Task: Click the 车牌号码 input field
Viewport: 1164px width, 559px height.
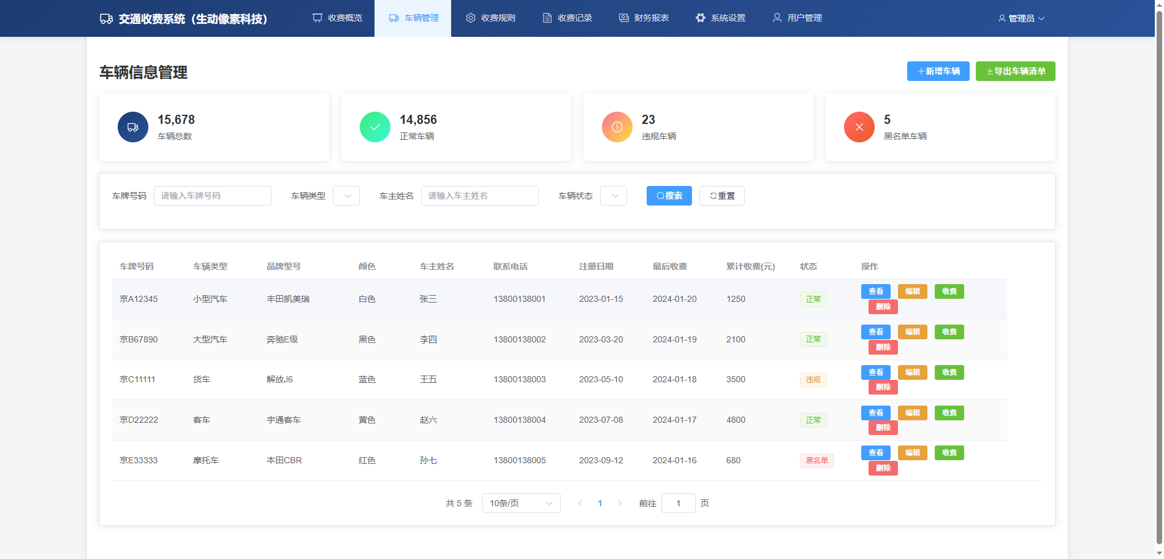Action: (x=212, y=196)
